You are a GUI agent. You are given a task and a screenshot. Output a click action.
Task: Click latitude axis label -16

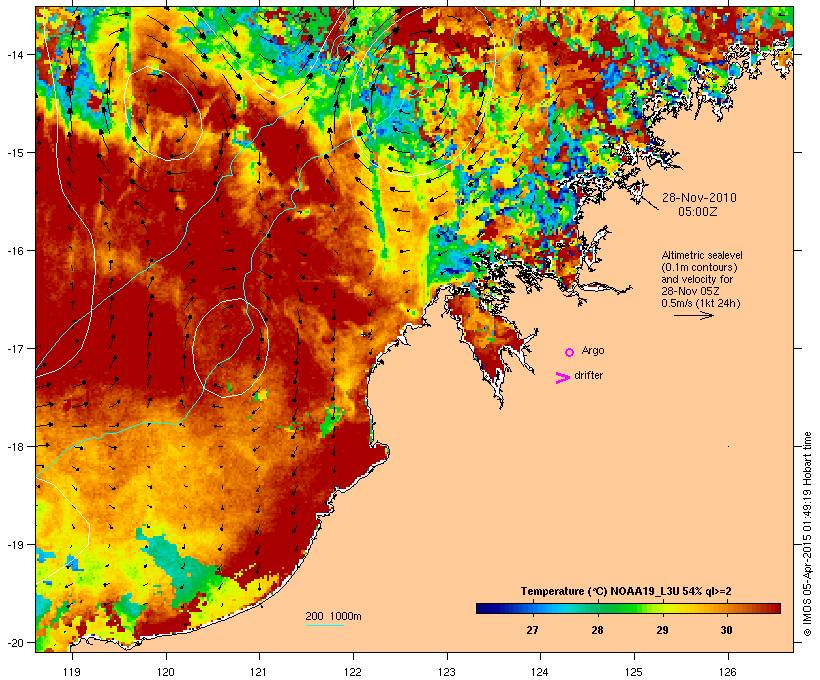[14, 251]
